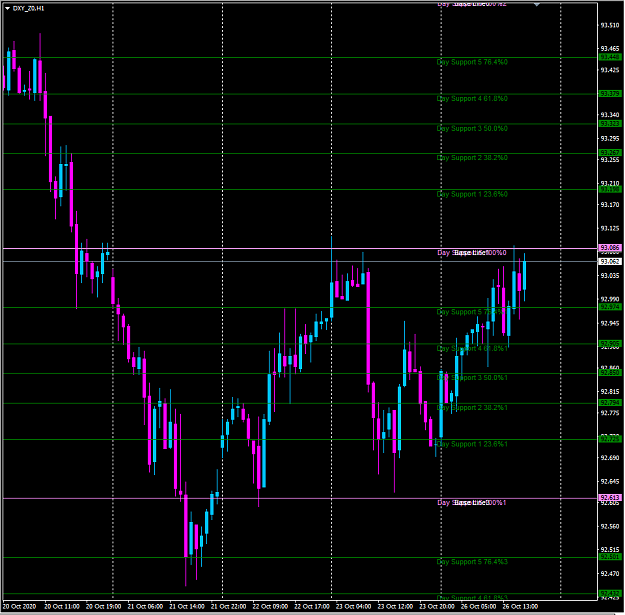Click the 'Day Support 5 76.4%0' label

click(472, 62)
